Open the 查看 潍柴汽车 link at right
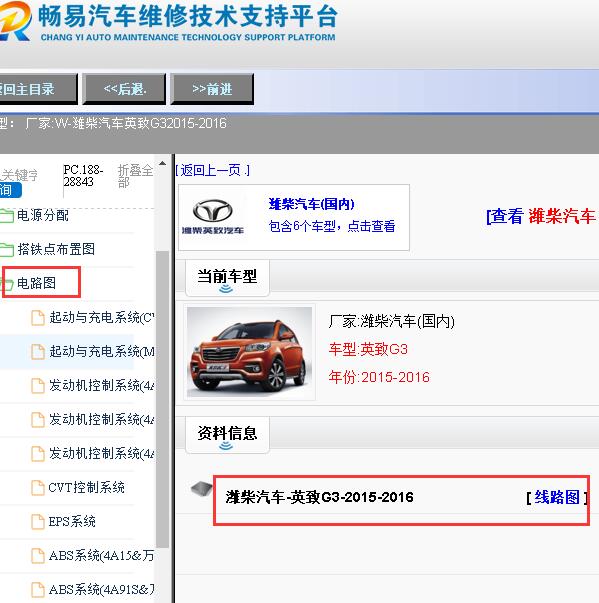Screen dimensions: 599x603 click(x=542, y=216)
